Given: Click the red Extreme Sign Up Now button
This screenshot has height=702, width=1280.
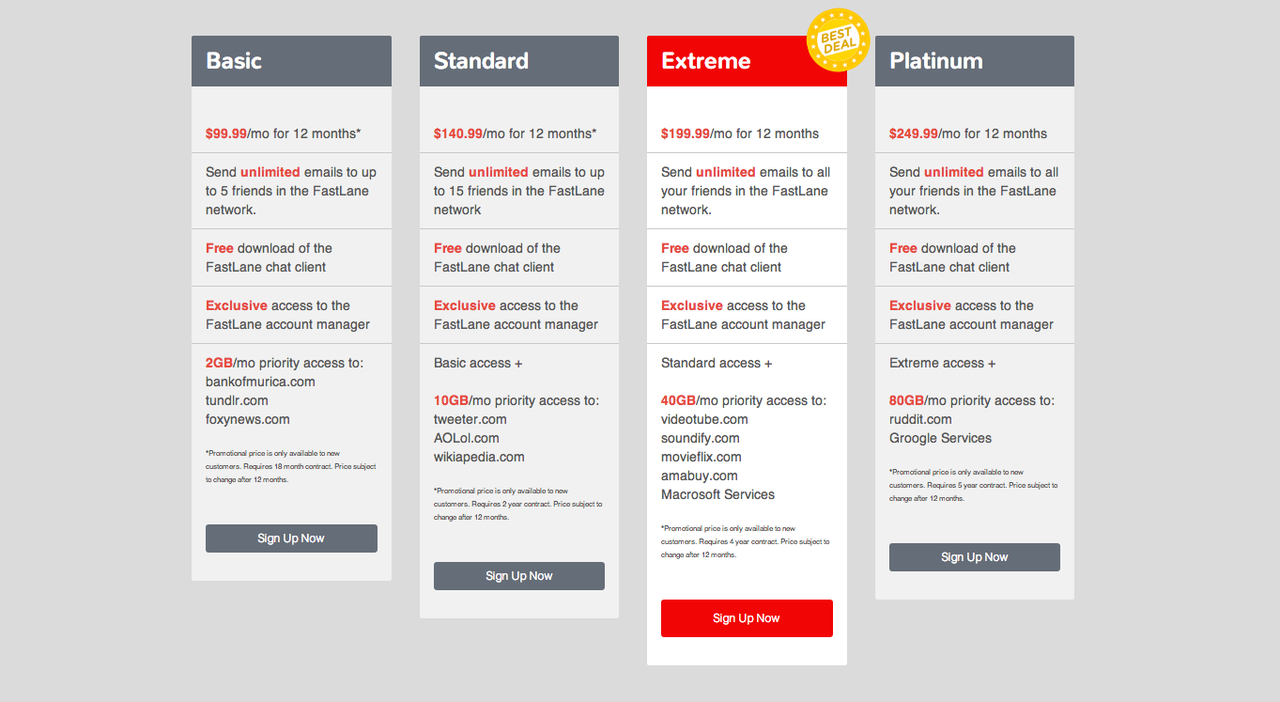Looking at the screenshot, I should pos(746,618).
